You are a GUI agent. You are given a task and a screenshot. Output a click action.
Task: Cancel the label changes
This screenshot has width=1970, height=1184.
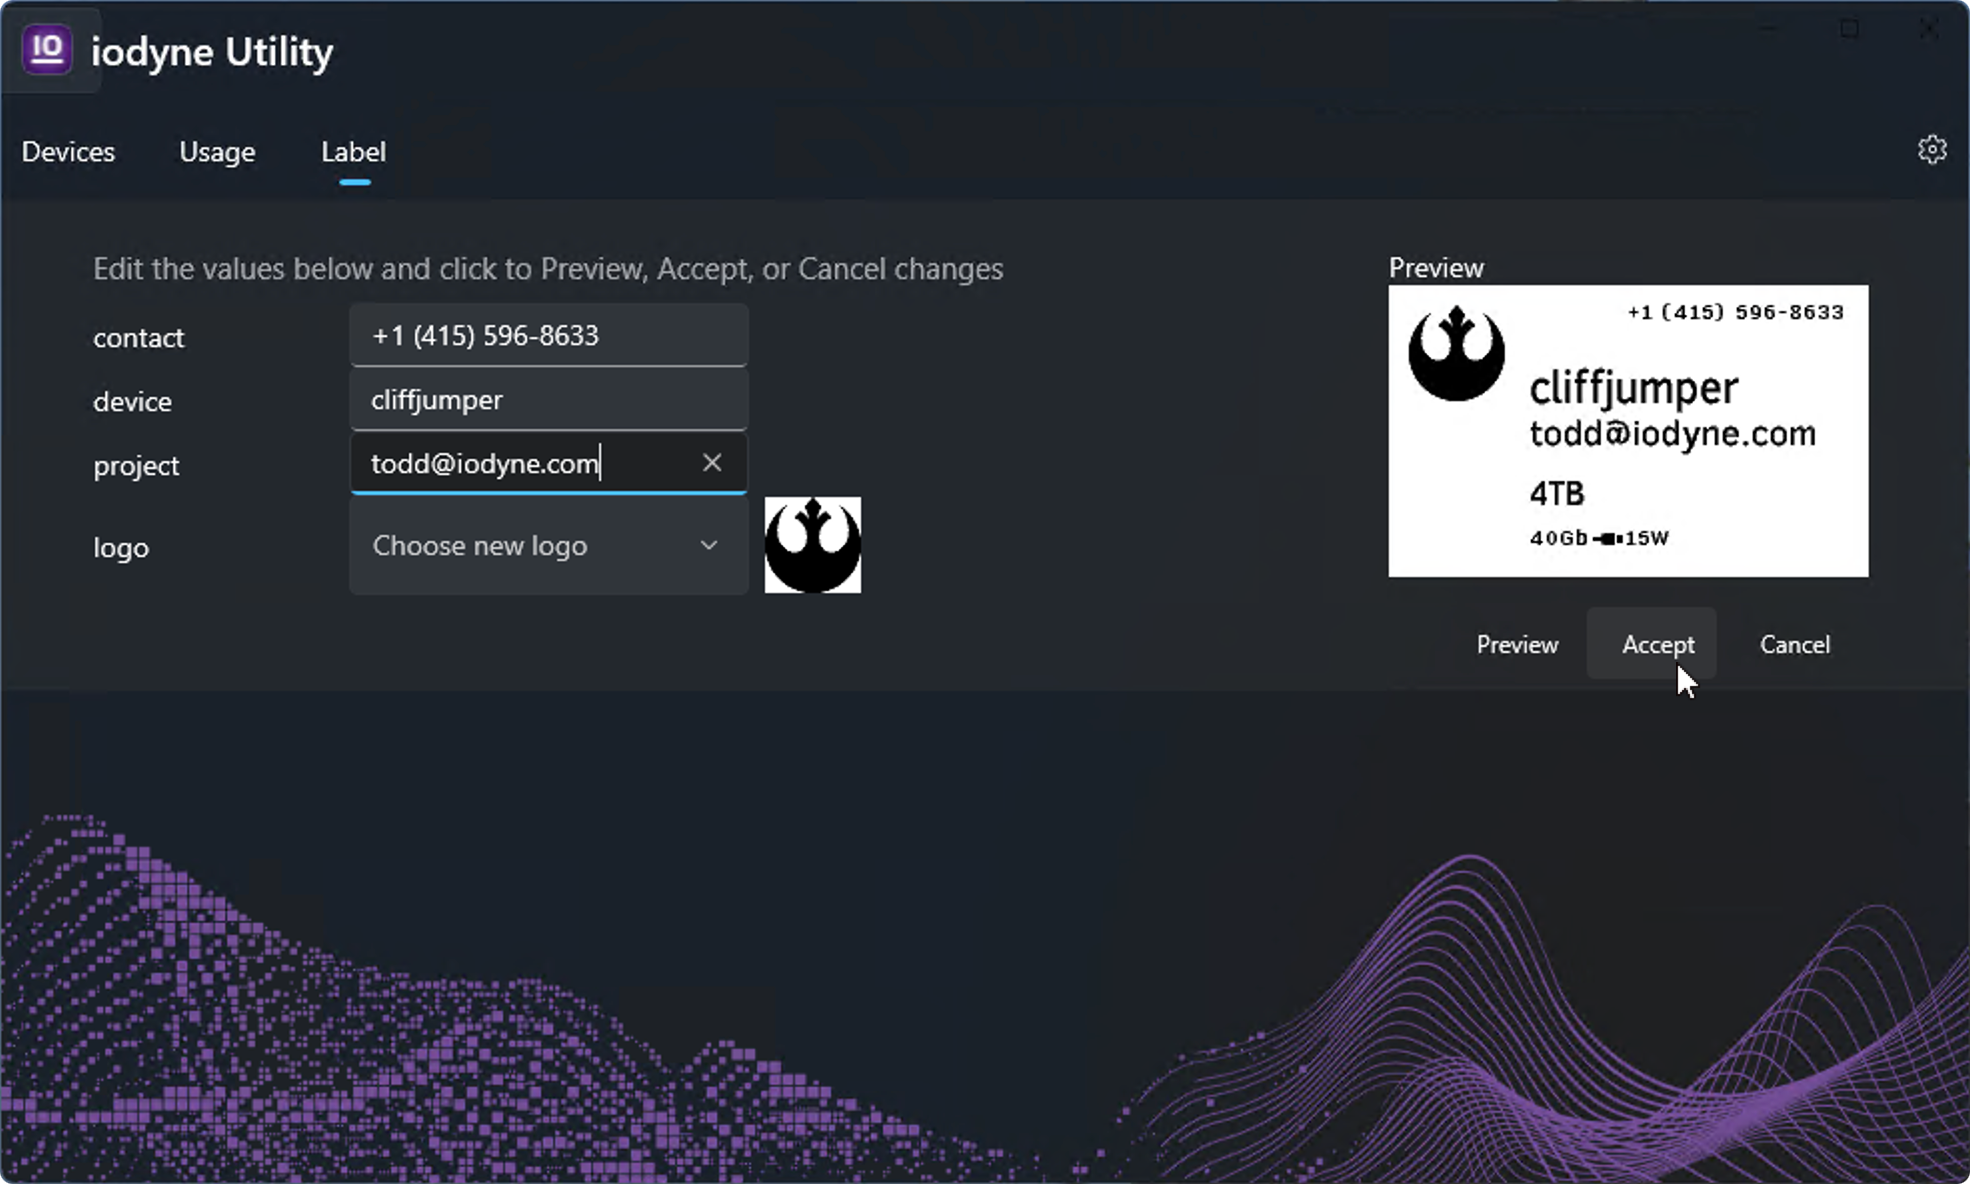coord(1795,645)
